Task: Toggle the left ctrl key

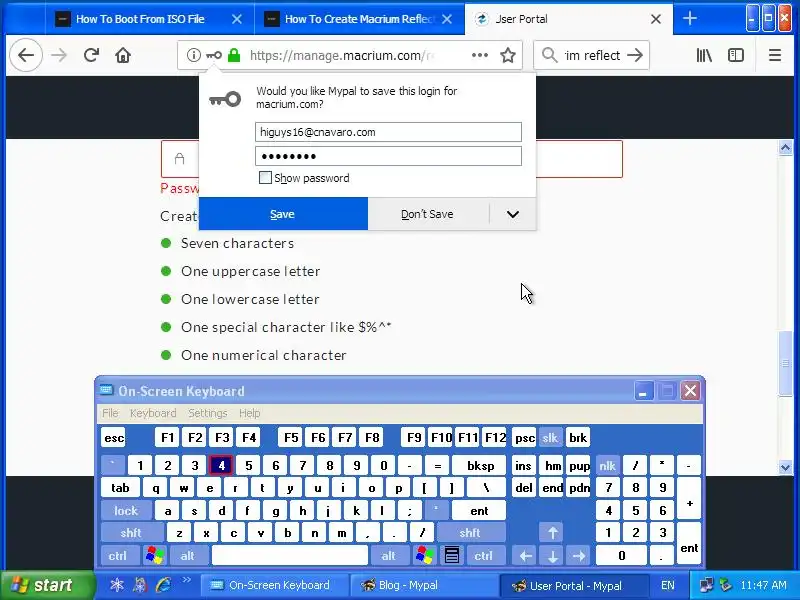Action: (118, 555)
